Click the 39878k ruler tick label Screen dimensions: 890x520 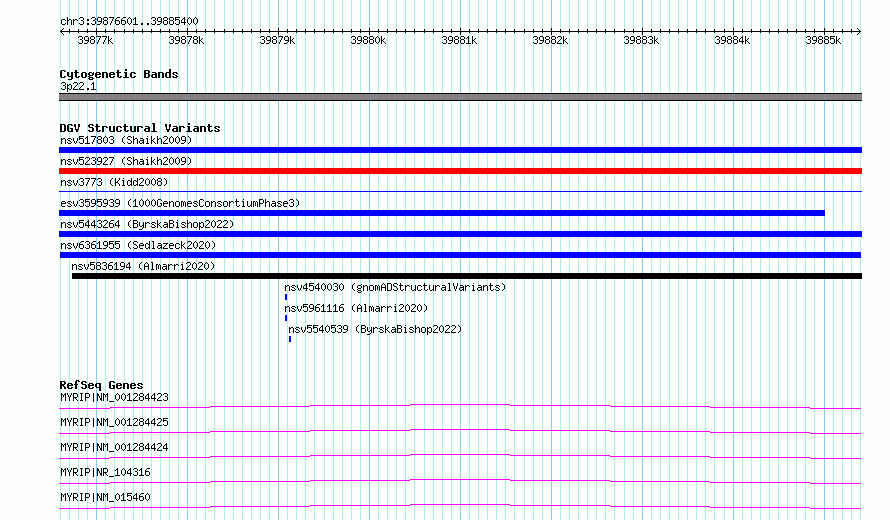[186, 40]
